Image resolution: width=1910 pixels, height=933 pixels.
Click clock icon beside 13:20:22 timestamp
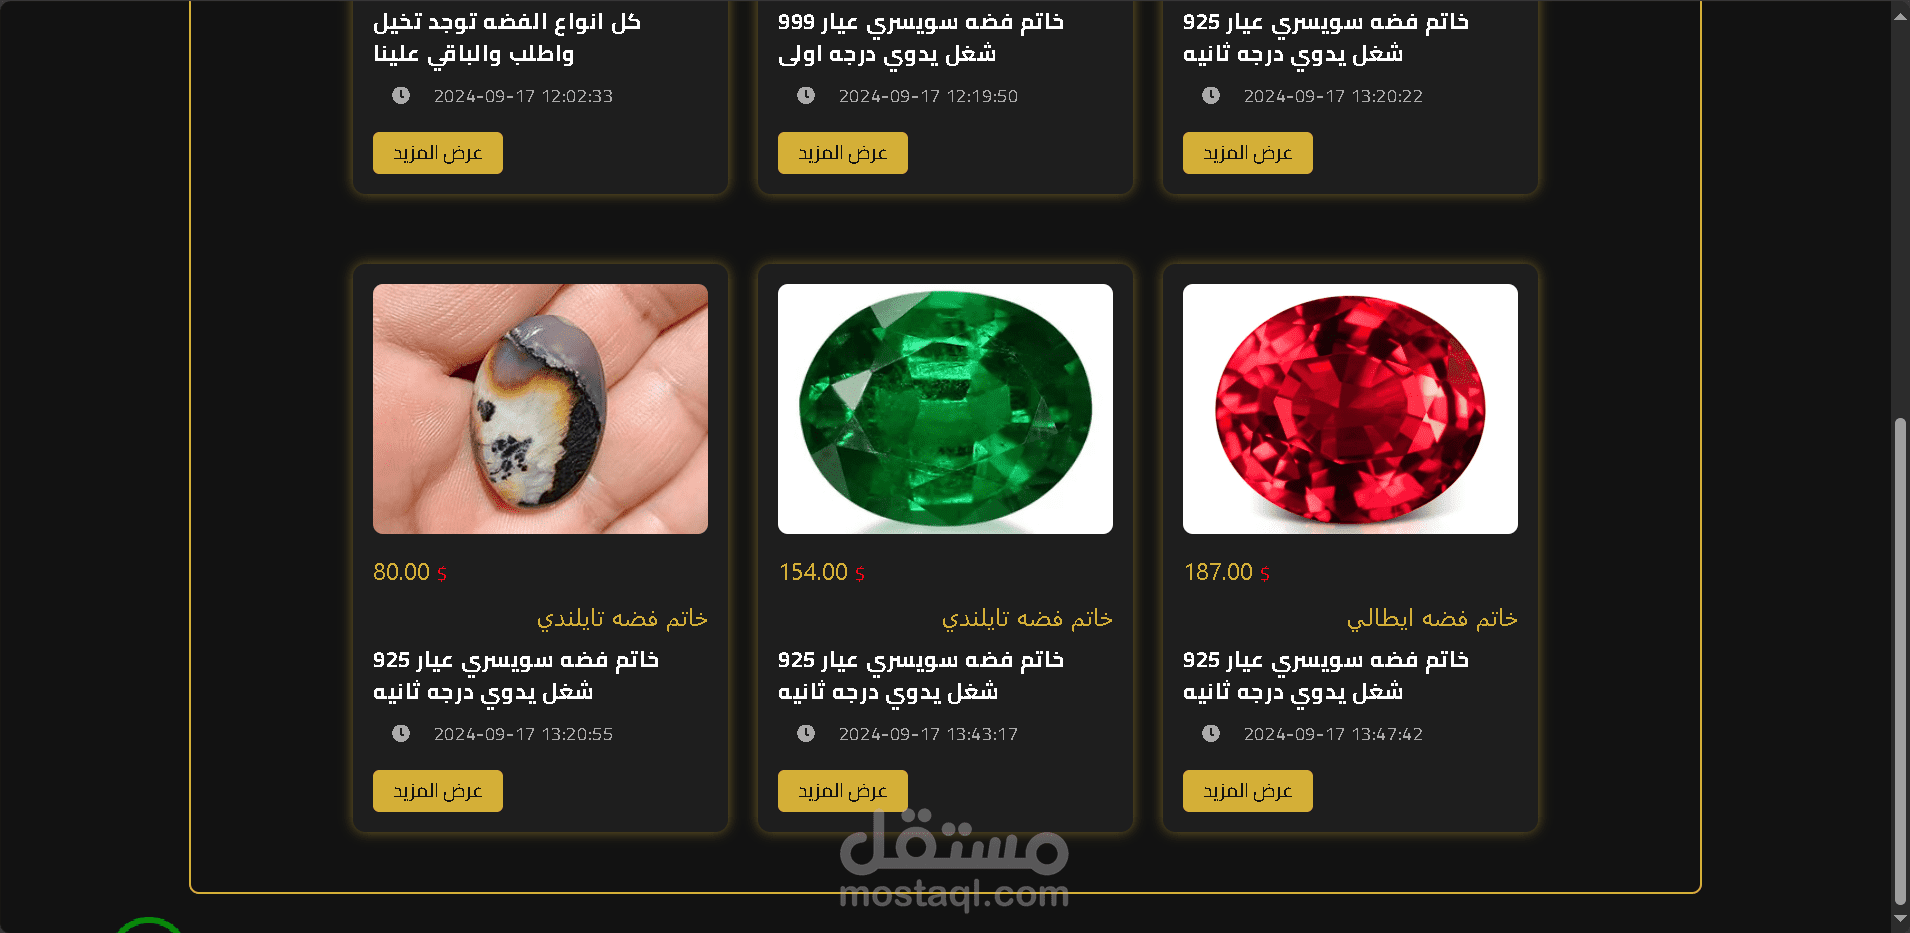tap(1211, 96)
